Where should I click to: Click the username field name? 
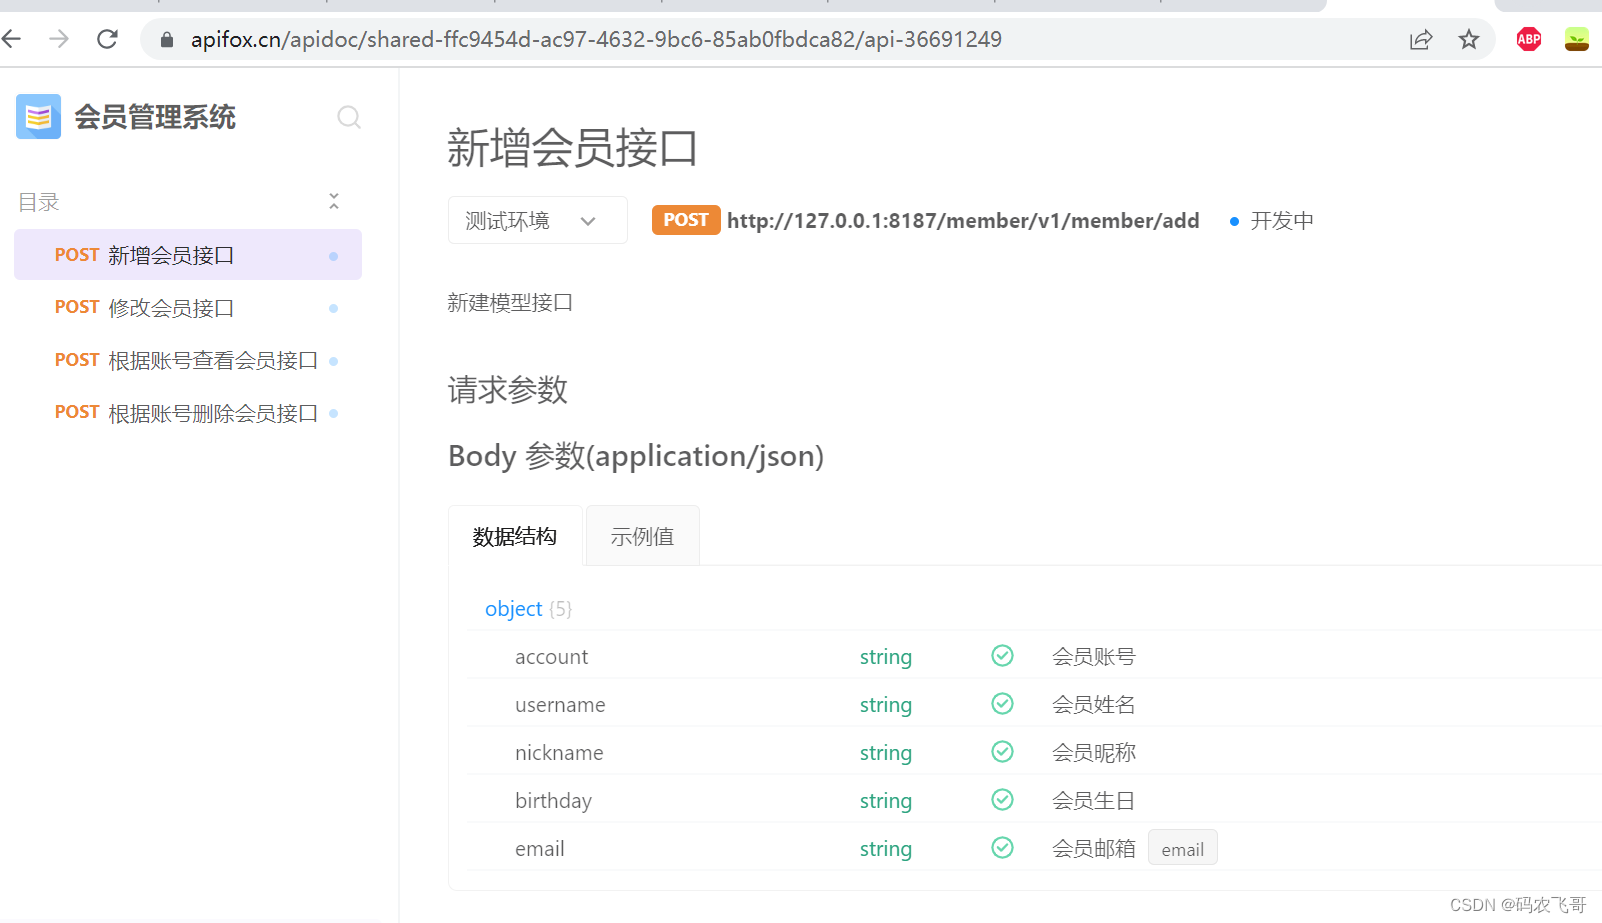[x=560, y=705]
